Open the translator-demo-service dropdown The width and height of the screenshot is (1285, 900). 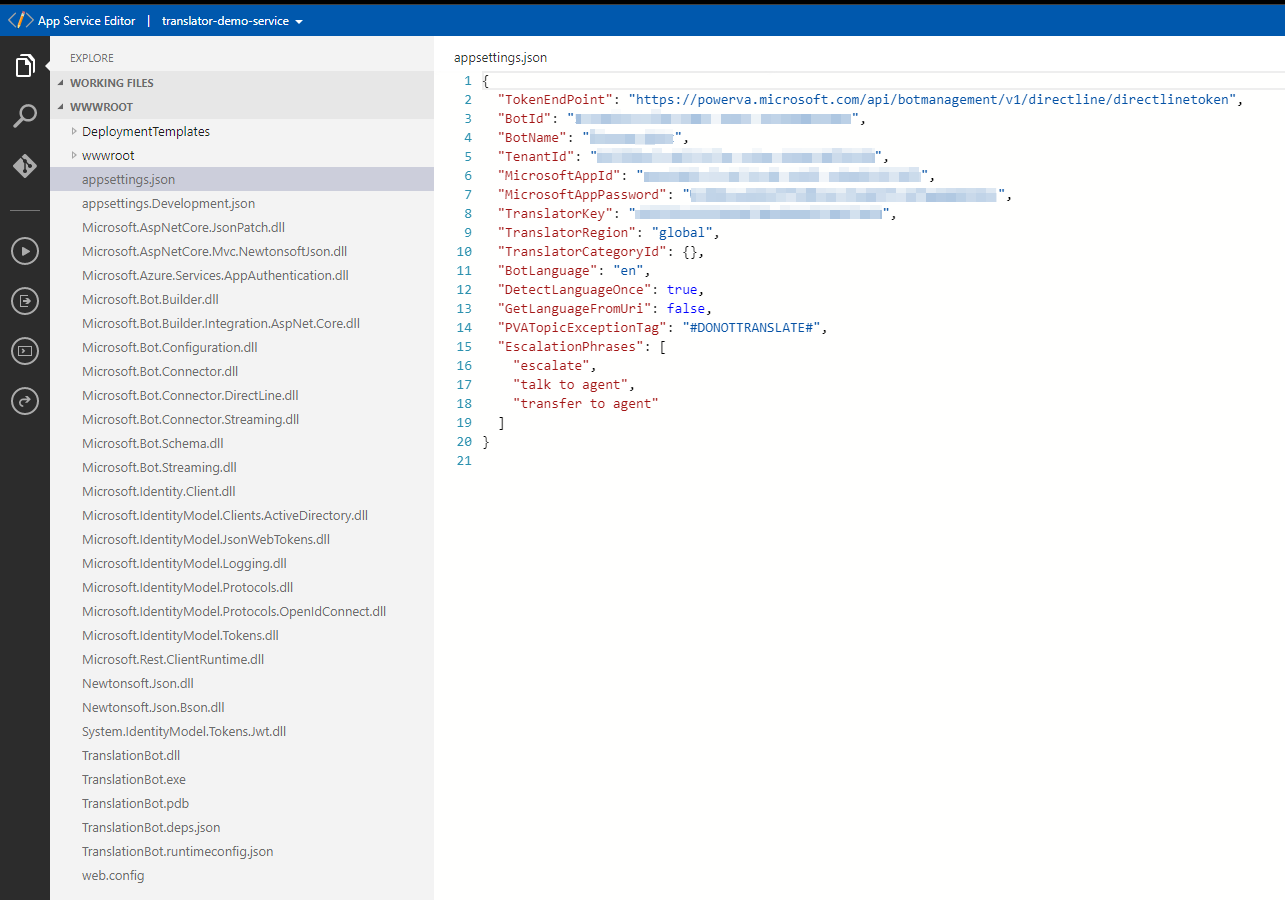(232, 21)
